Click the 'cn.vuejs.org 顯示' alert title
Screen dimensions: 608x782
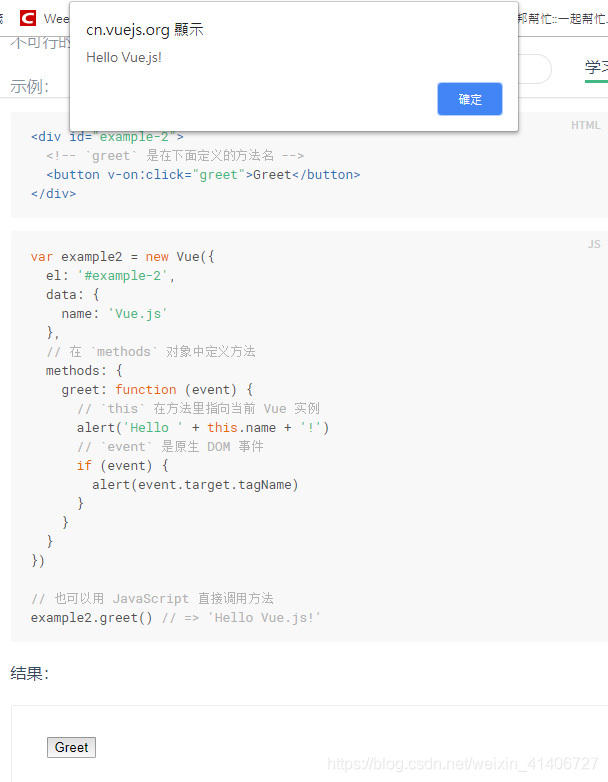(145, 30)
